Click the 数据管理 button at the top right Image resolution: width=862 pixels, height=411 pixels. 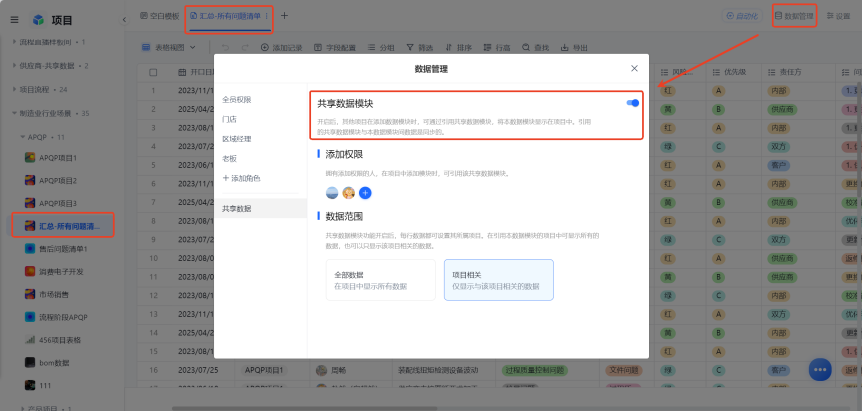tap(794, 16)
